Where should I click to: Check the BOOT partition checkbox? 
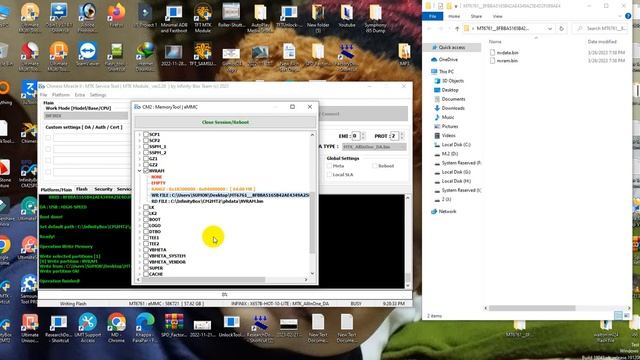146,219
